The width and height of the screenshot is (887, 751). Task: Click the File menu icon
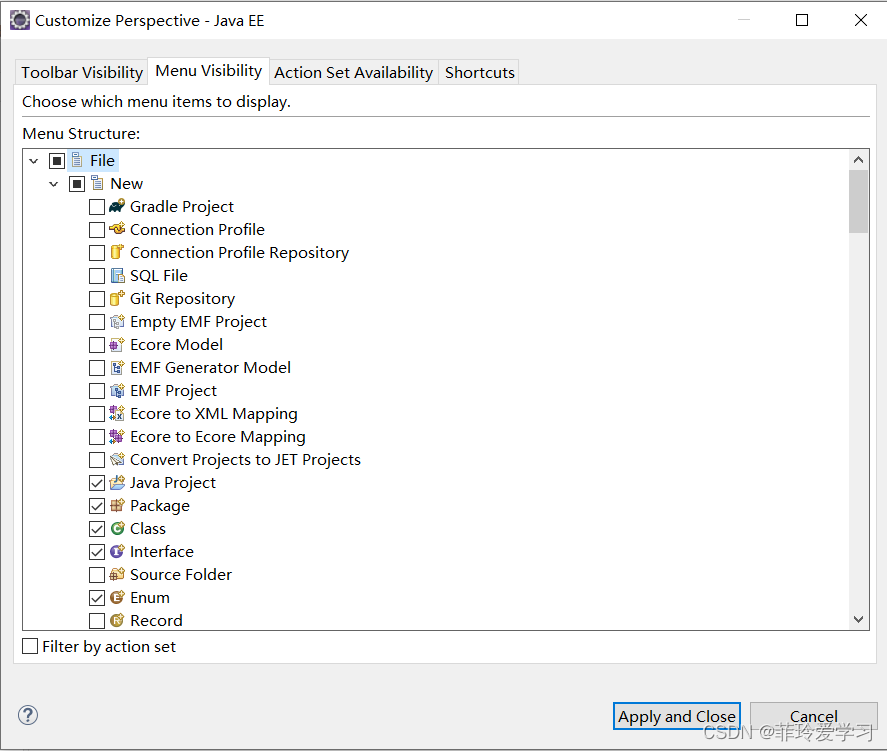(77, 160)
